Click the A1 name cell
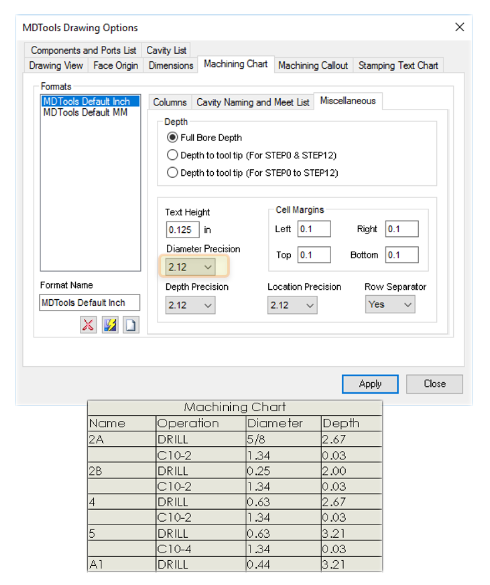The height and width of the screenshot is (585, 490). point(122,564)
